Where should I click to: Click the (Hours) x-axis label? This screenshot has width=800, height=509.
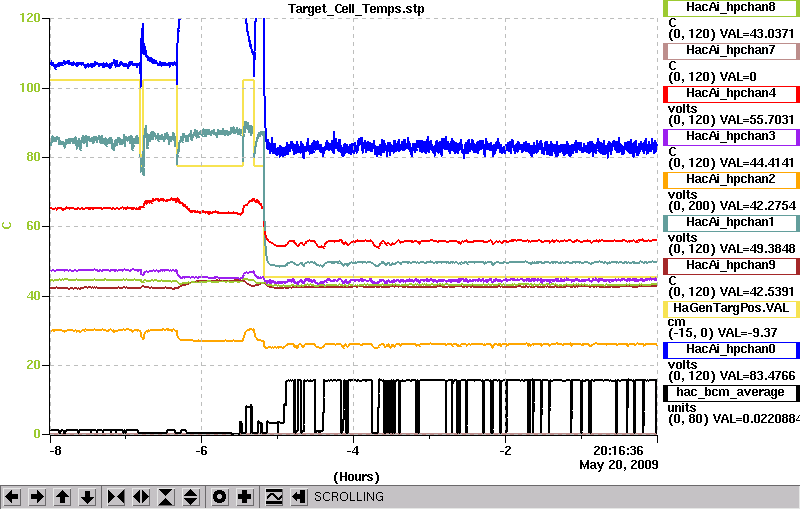click(356, 477)
